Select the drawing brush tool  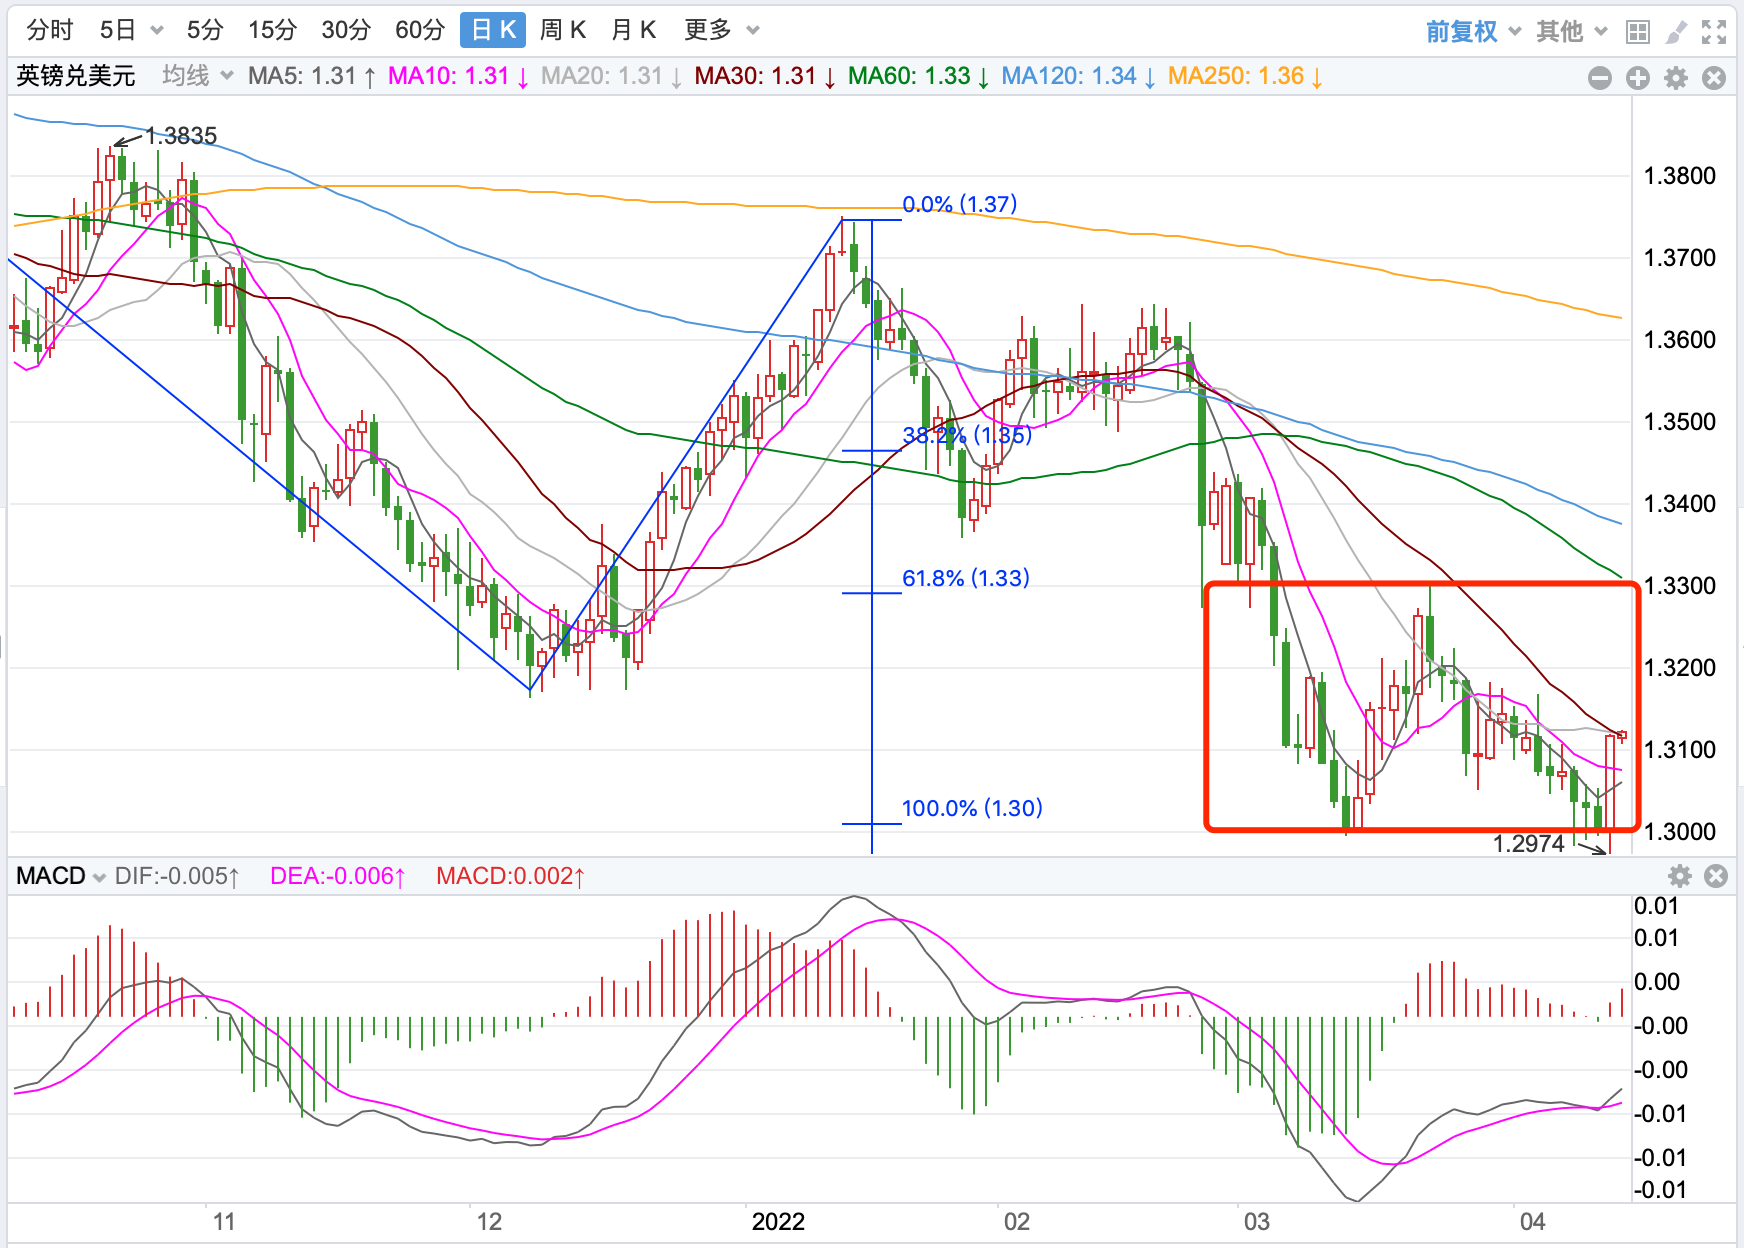(1676, 32)
